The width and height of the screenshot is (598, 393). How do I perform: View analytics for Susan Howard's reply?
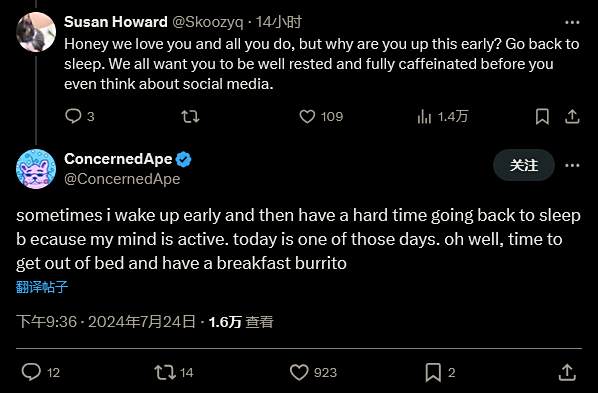coord(424,116)
